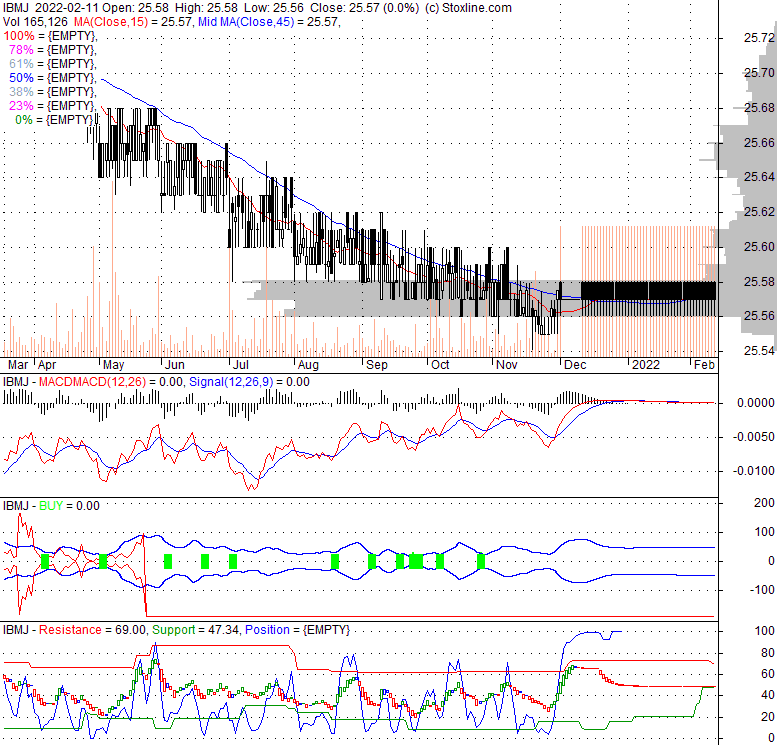
Task: Click the 'Mar' month on time axis
Action: 18,365
